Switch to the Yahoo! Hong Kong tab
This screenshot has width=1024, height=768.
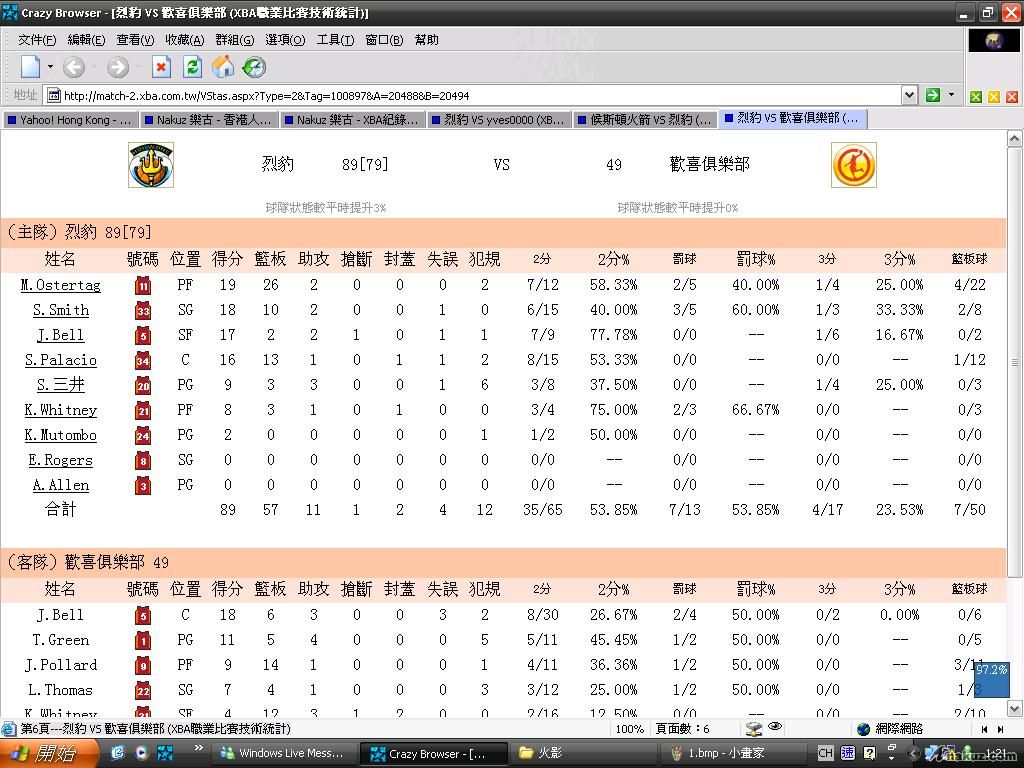pyautogui.click(x=70, y=120)
